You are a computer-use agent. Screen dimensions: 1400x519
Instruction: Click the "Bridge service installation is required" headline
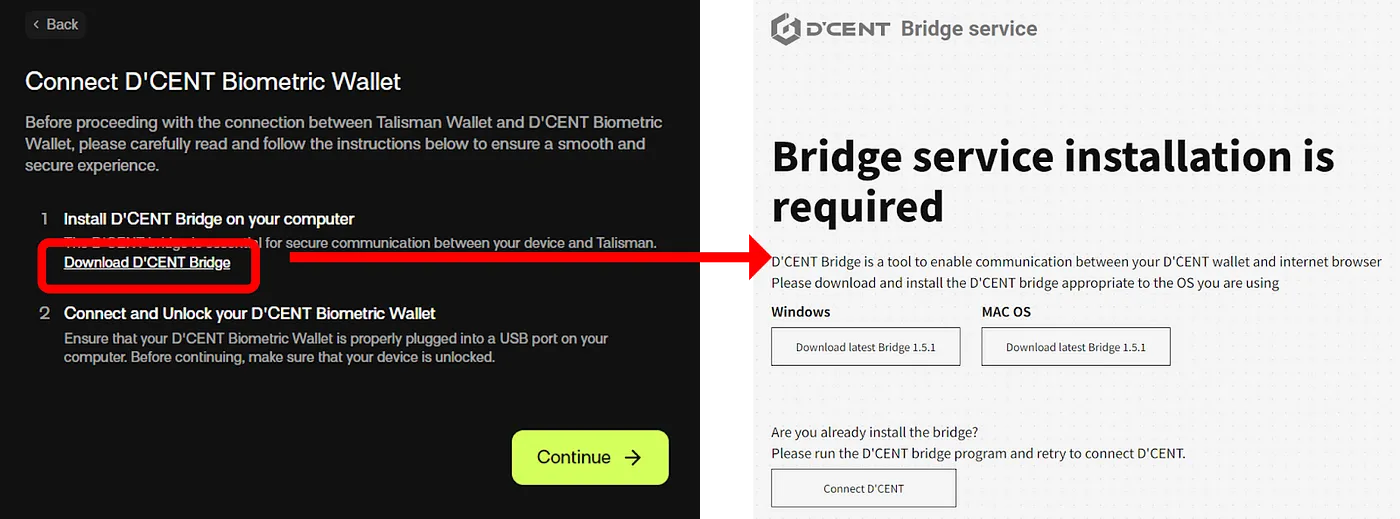pyautogui.click(x=1052, y=181)
